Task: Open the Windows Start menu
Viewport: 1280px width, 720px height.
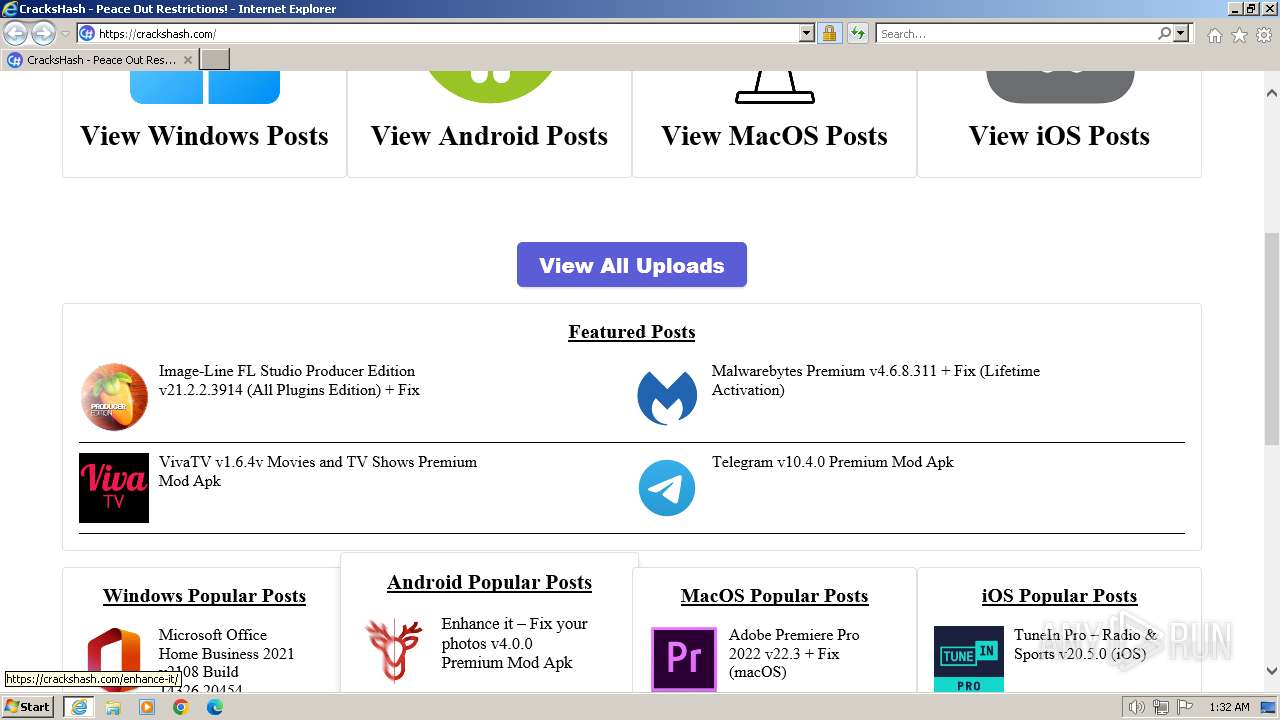Action: pos(28,706)
